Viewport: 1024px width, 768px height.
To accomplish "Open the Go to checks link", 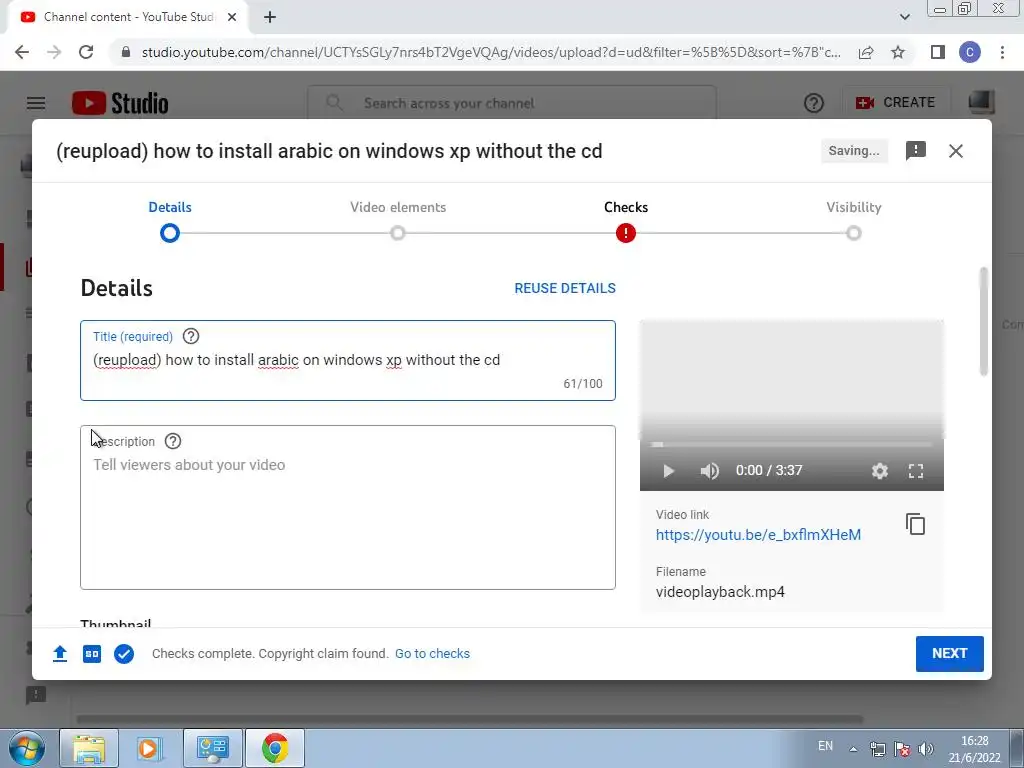I will pos(432,654).
